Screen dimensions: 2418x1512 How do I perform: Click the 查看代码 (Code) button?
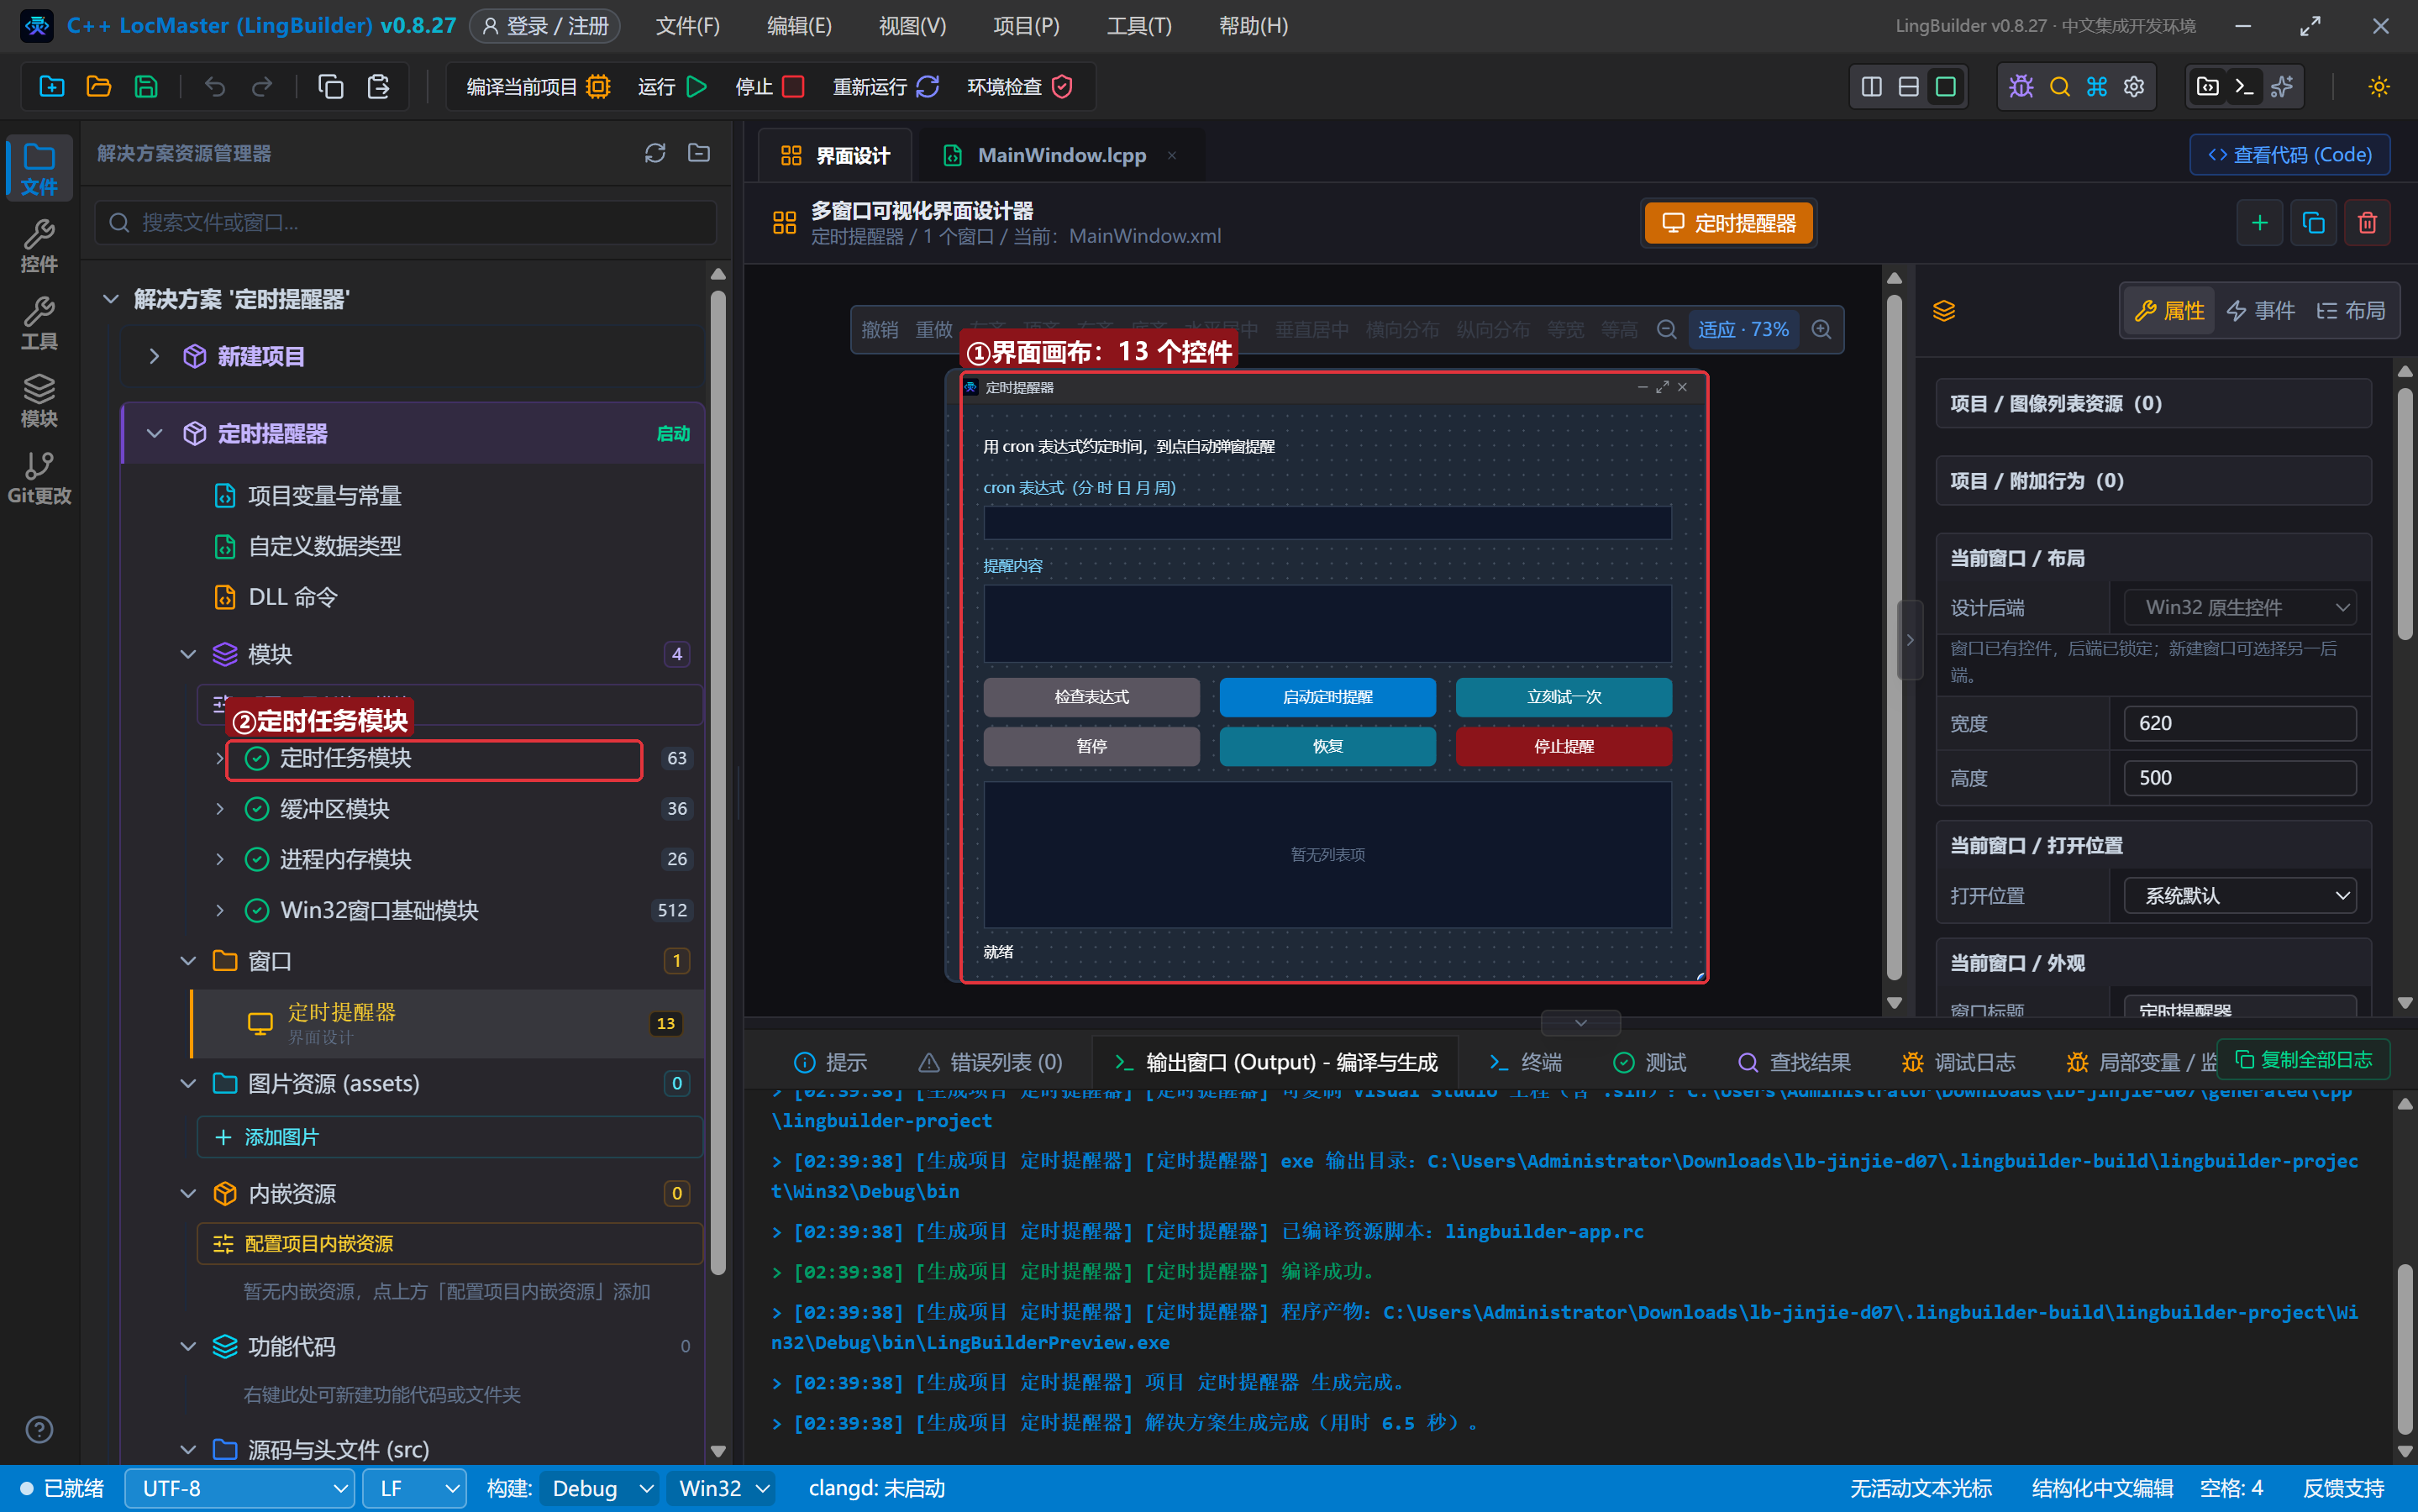[x=2289, y=155]
